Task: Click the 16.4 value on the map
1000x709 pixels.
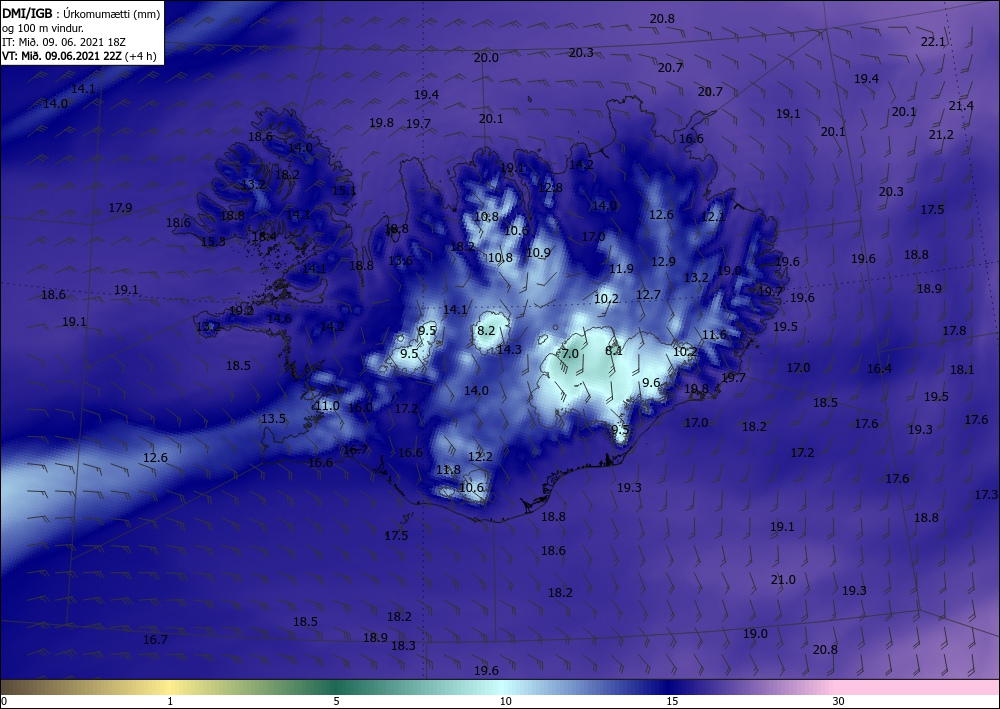Action: (x=879, y=369)
